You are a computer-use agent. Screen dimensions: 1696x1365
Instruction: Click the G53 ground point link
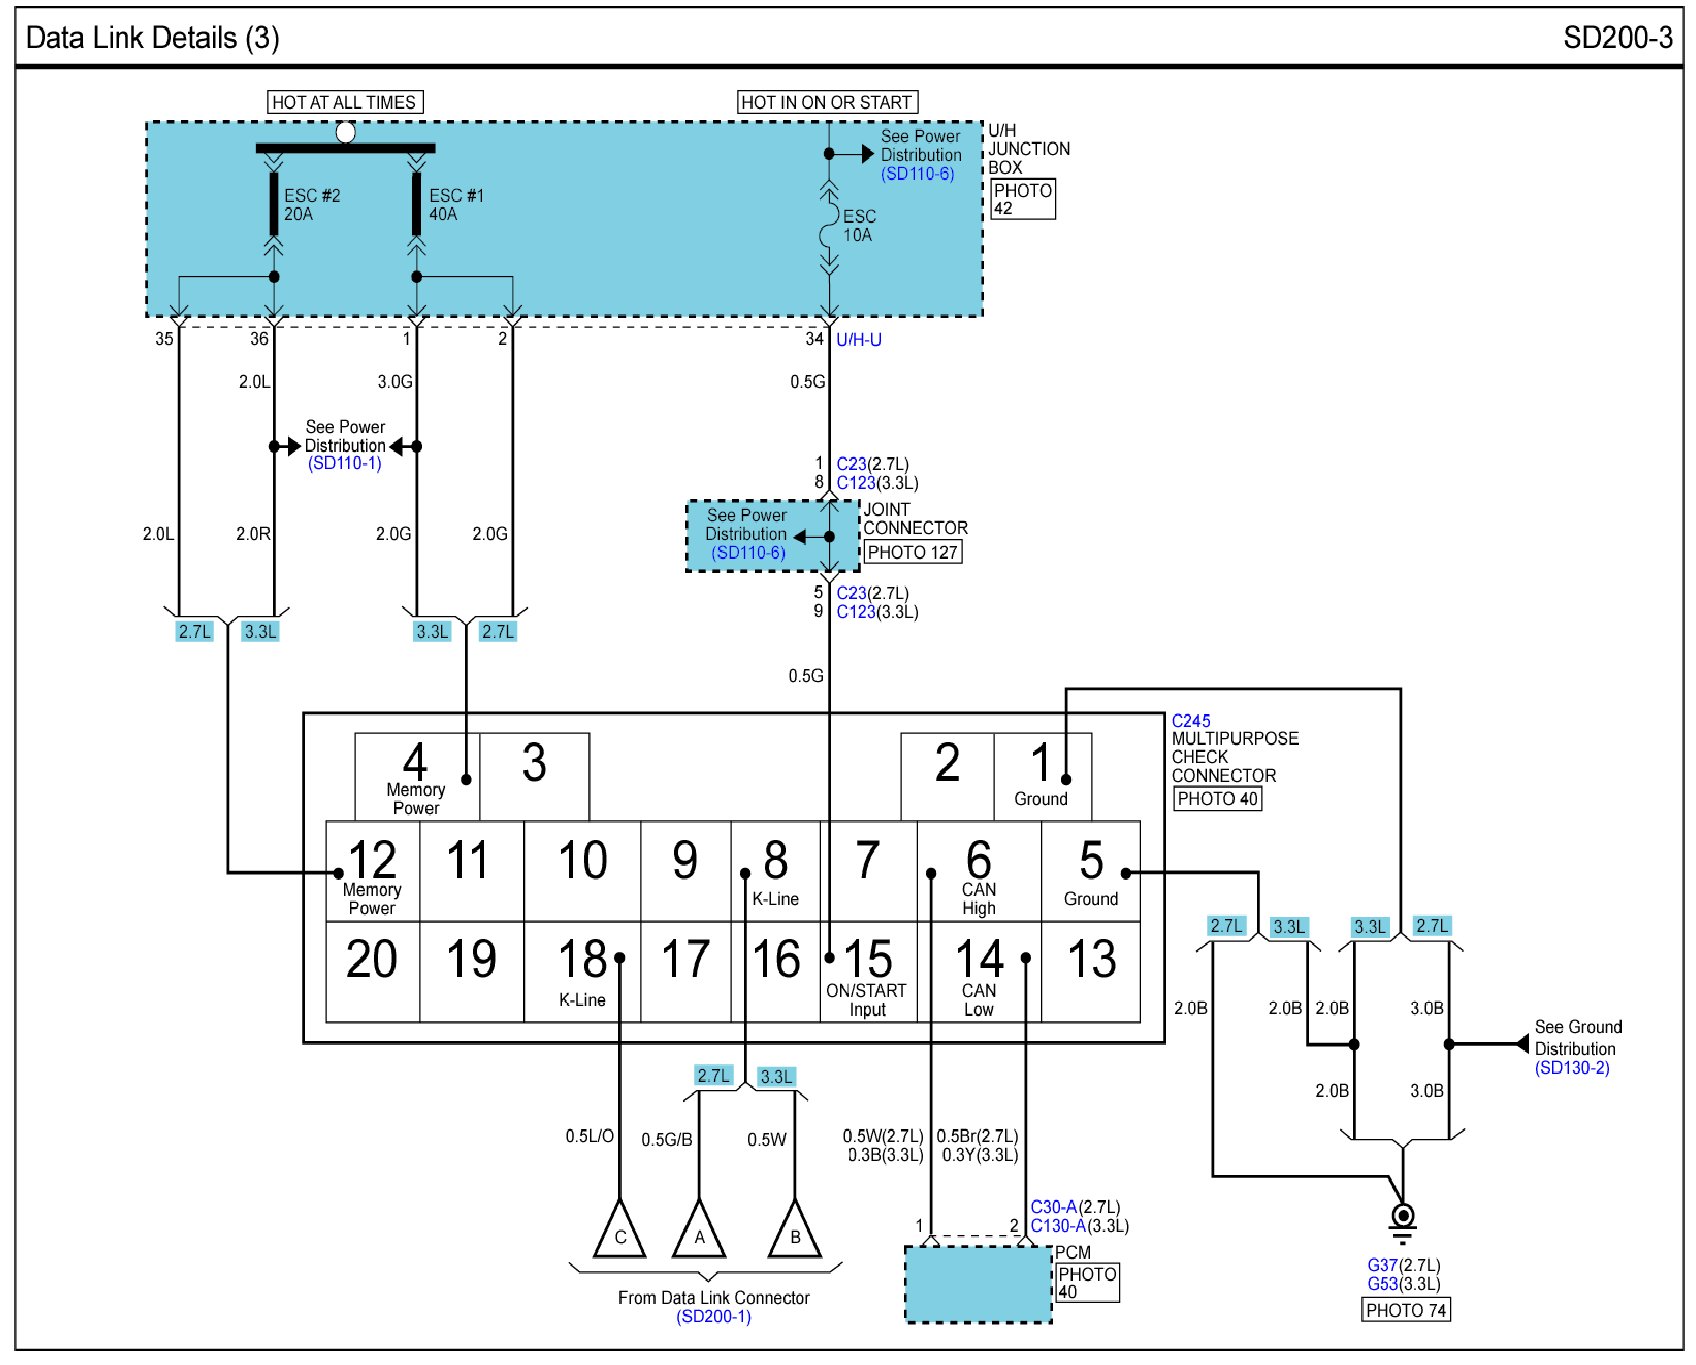(1382, 1284)
